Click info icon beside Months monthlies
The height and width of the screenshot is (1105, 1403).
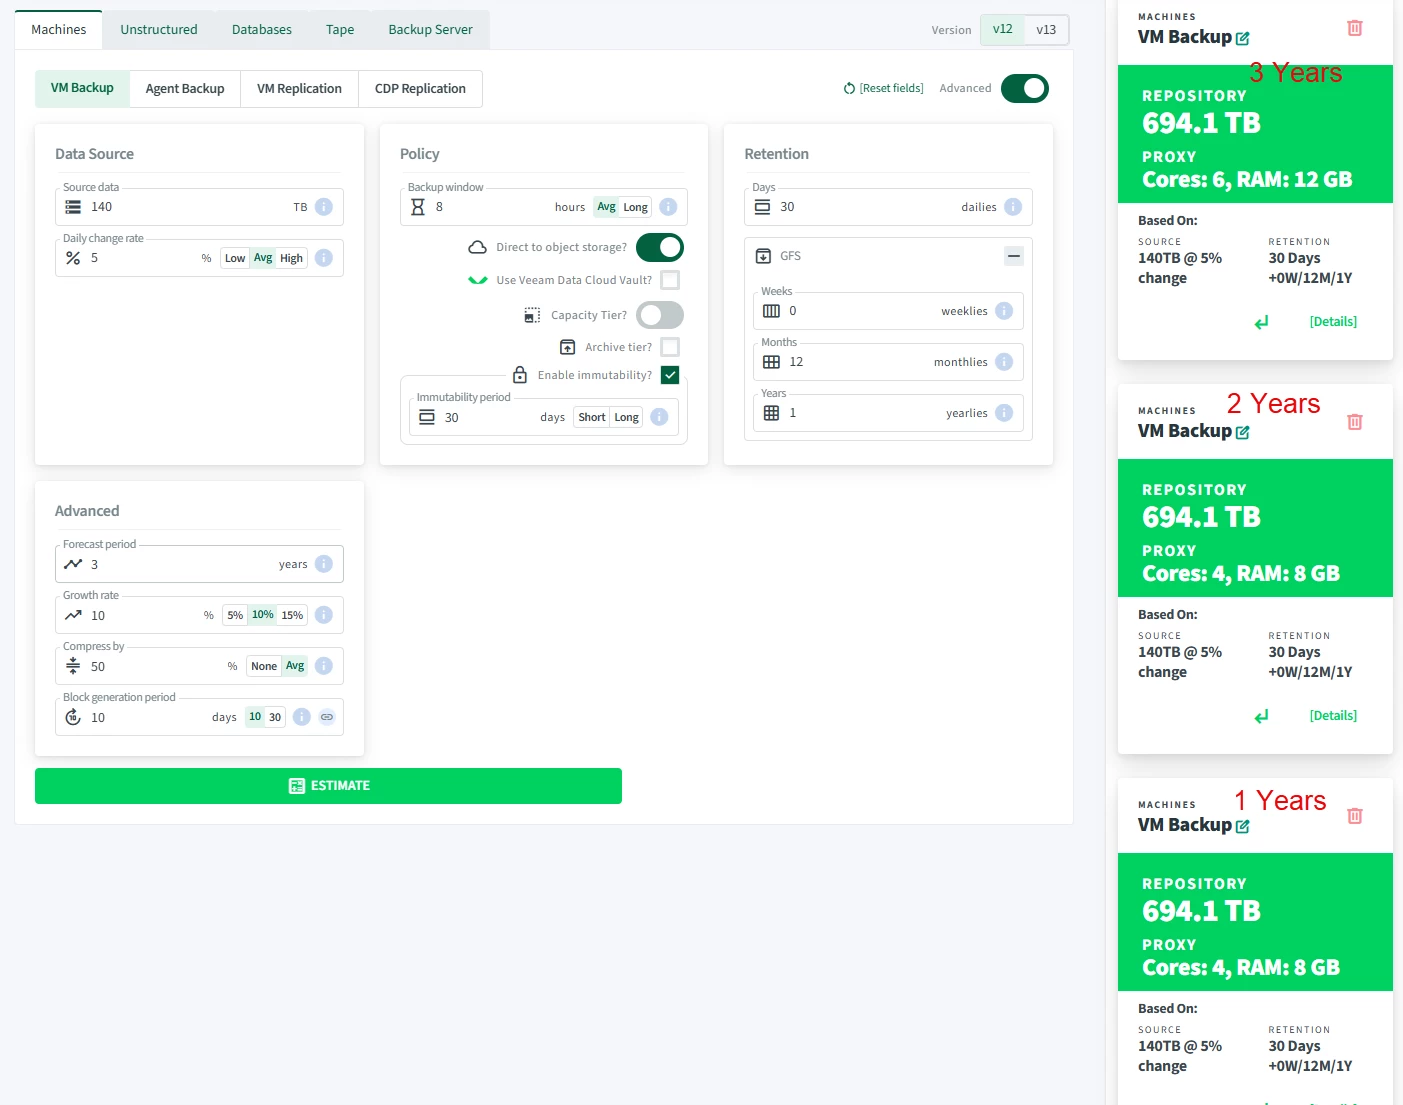1004,362
